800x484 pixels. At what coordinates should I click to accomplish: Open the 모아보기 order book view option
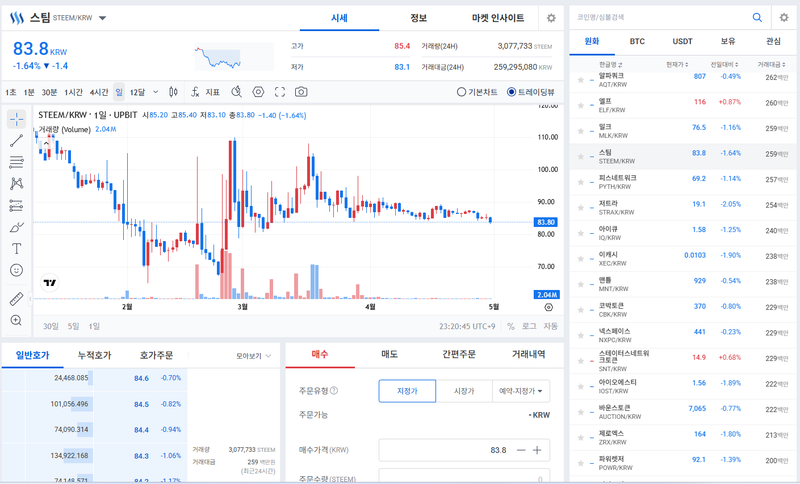pyautogui.click(x=251, y=355)
